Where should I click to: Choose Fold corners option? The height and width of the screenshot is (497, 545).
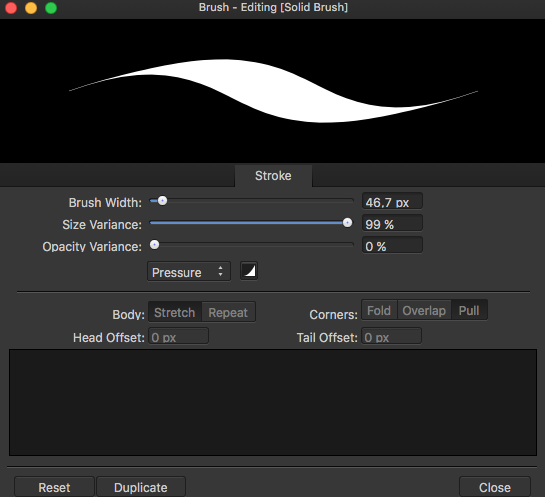pyautogui.click(x=379, y=310)
